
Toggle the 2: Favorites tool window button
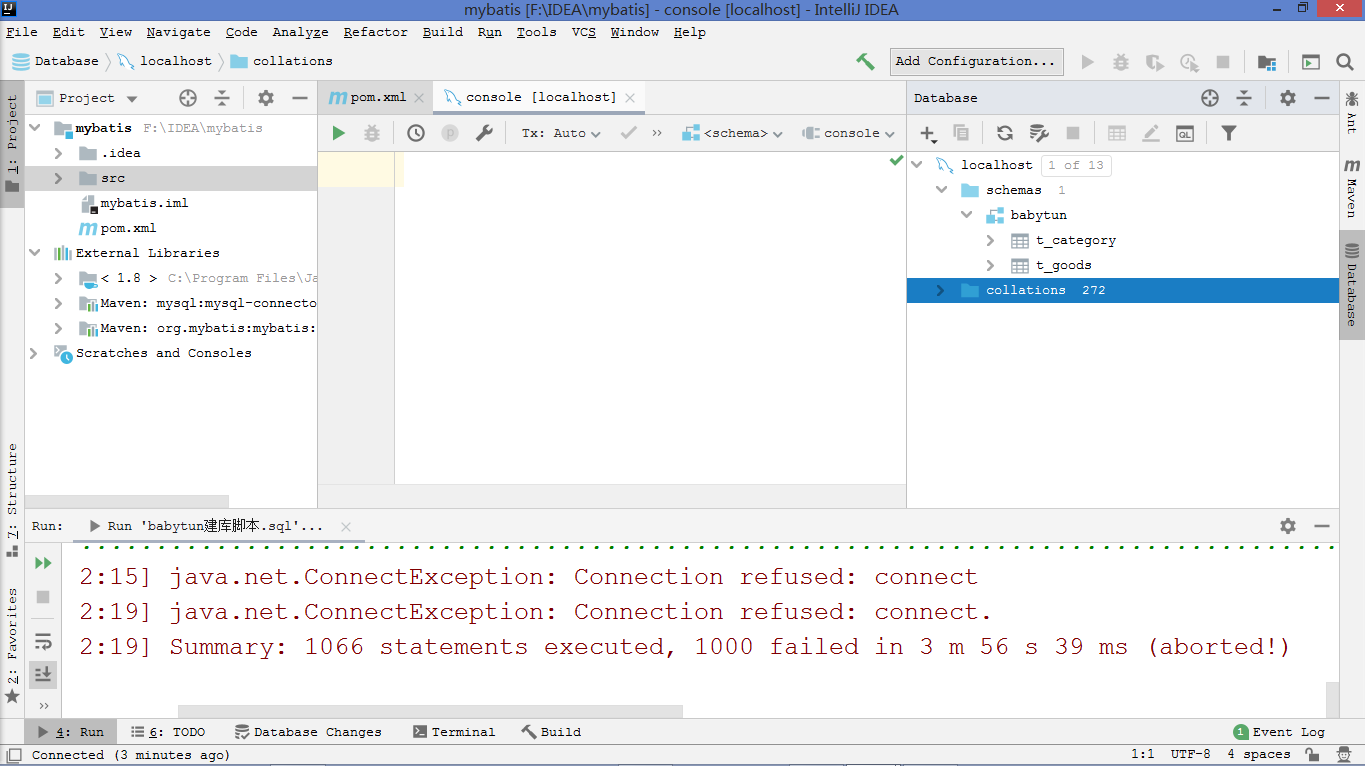coord(12,646)
